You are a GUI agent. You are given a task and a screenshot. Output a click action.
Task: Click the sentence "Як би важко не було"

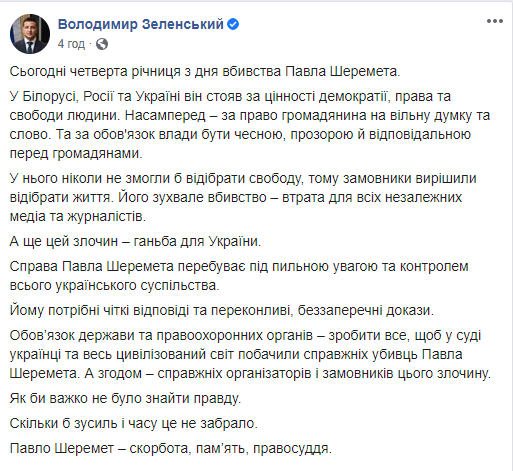(x=125, y=398)
